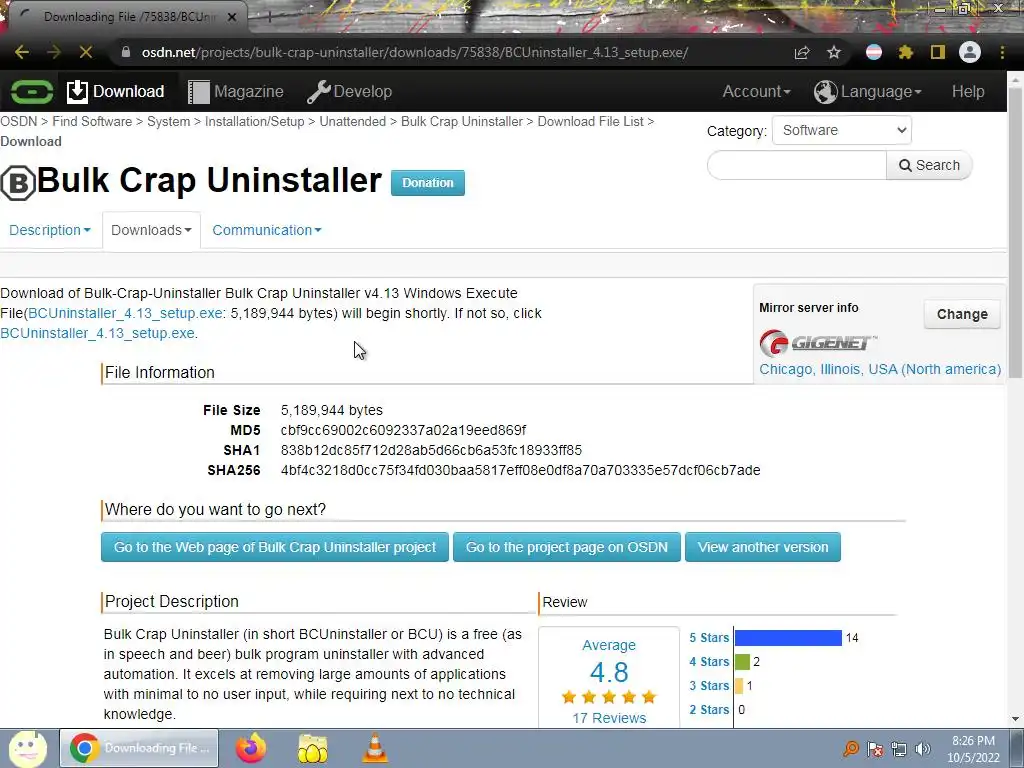
Task: Click the 5 Stars rating link
Action: (x=709, y=638)
